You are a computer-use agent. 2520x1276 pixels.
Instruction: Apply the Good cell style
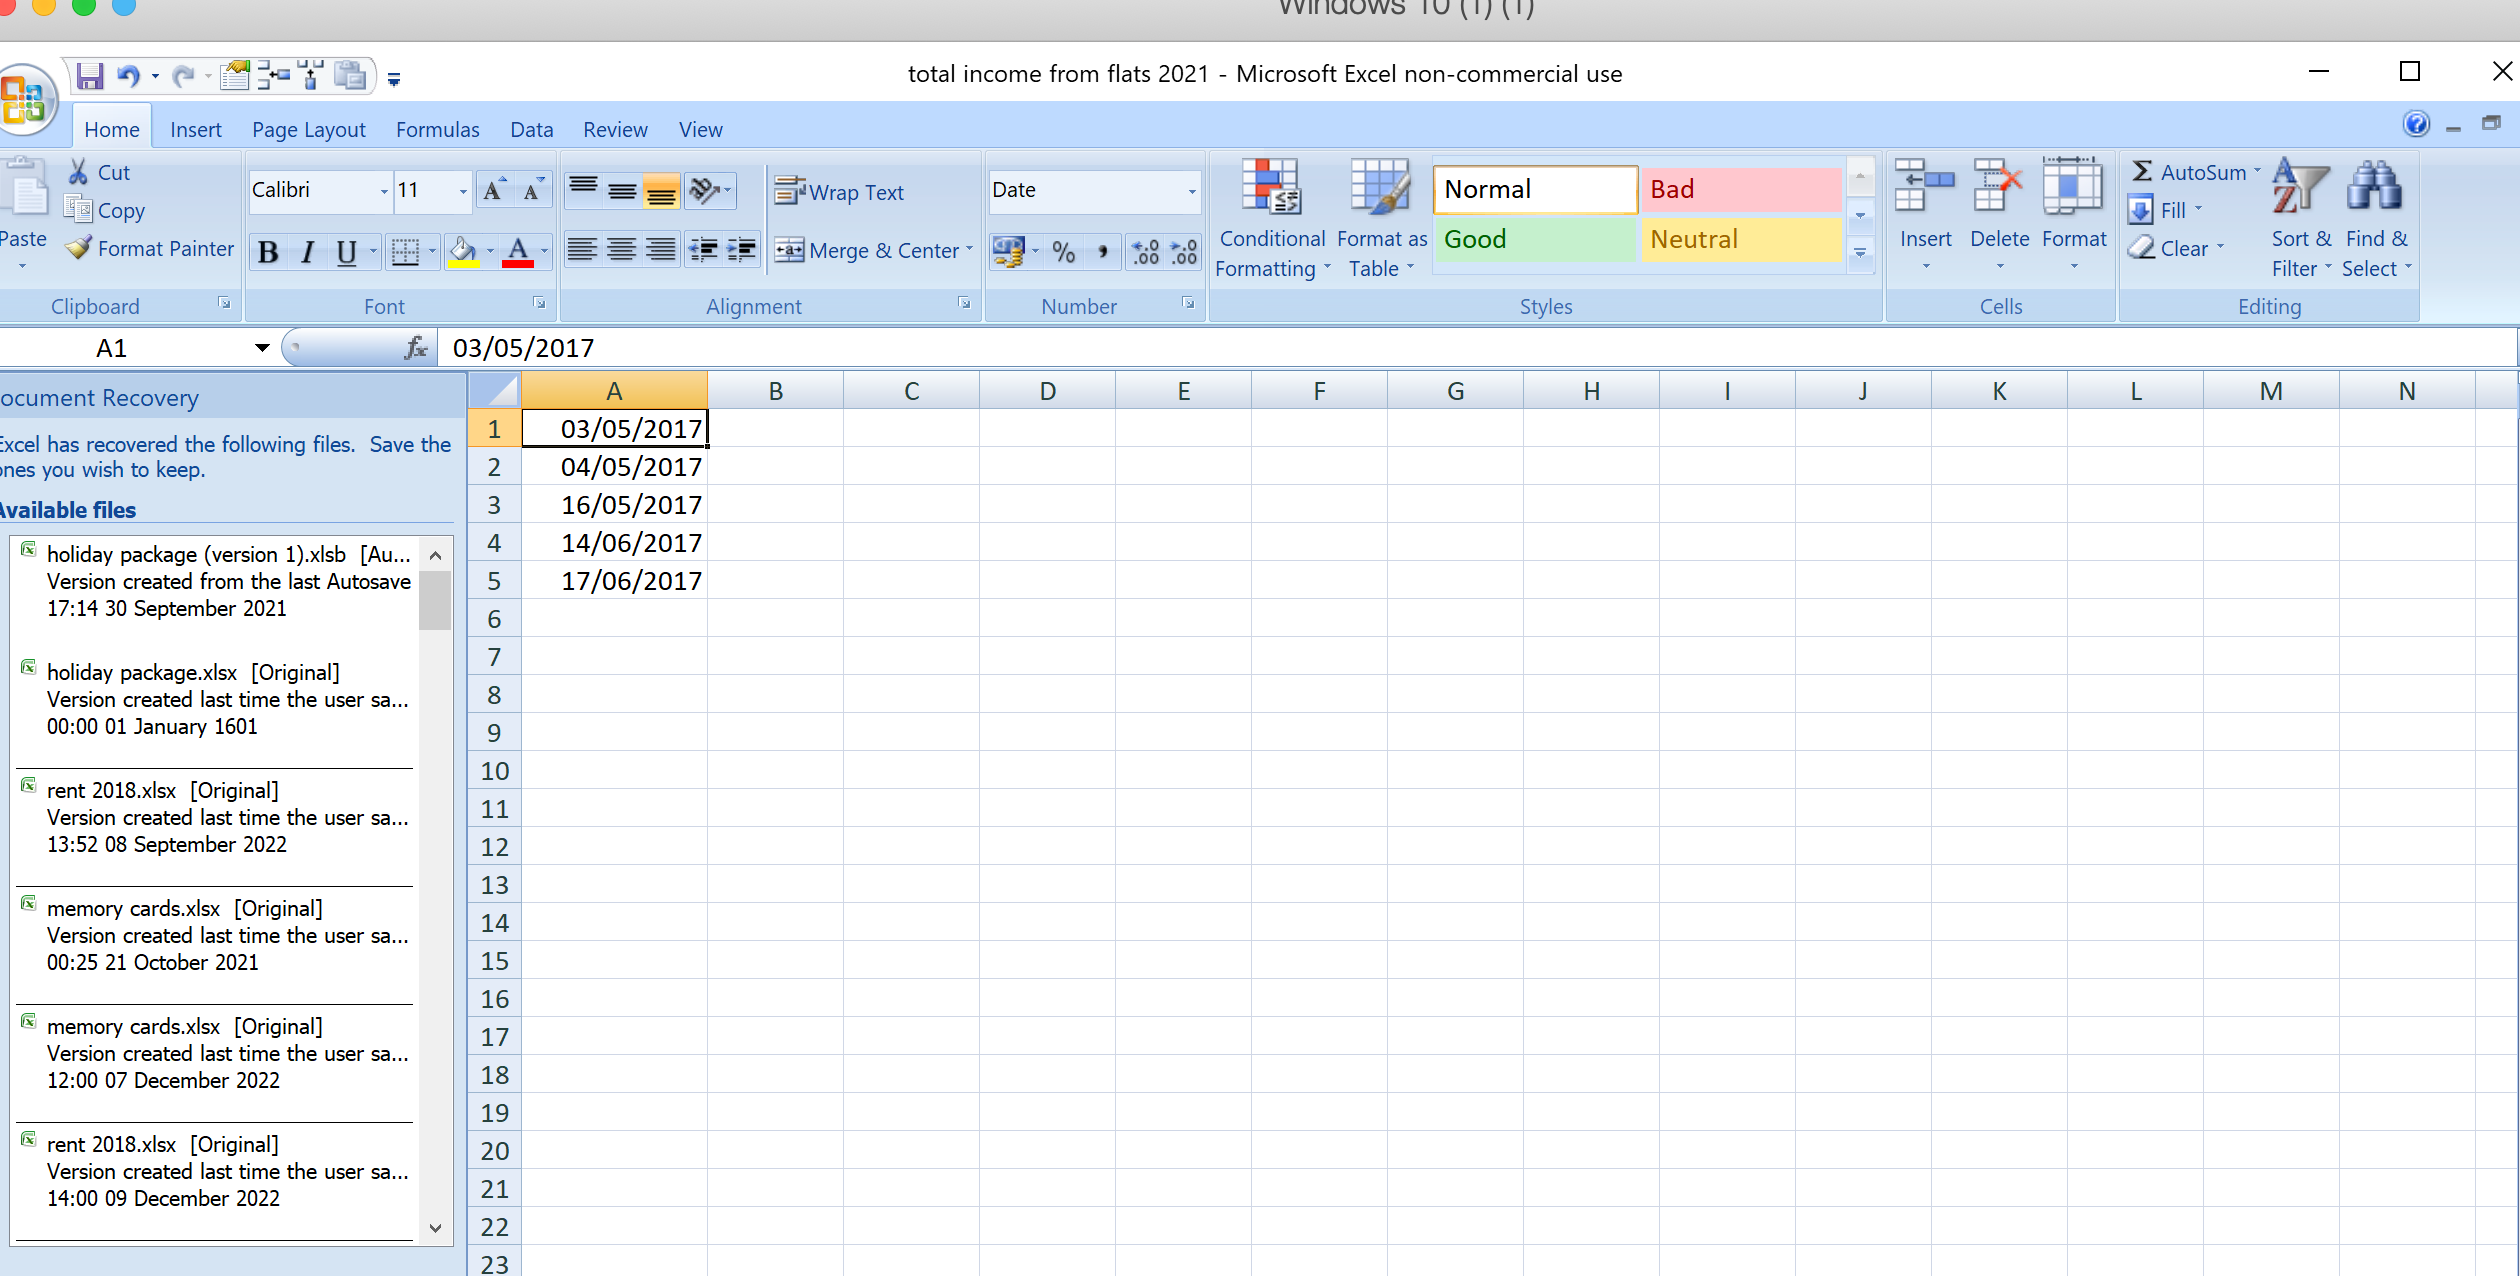1535,239
